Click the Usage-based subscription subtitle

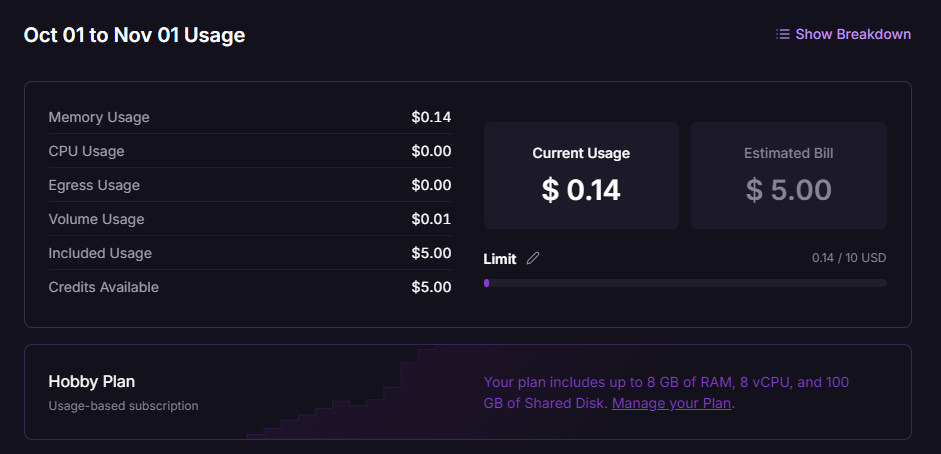(x=123, y=406)
